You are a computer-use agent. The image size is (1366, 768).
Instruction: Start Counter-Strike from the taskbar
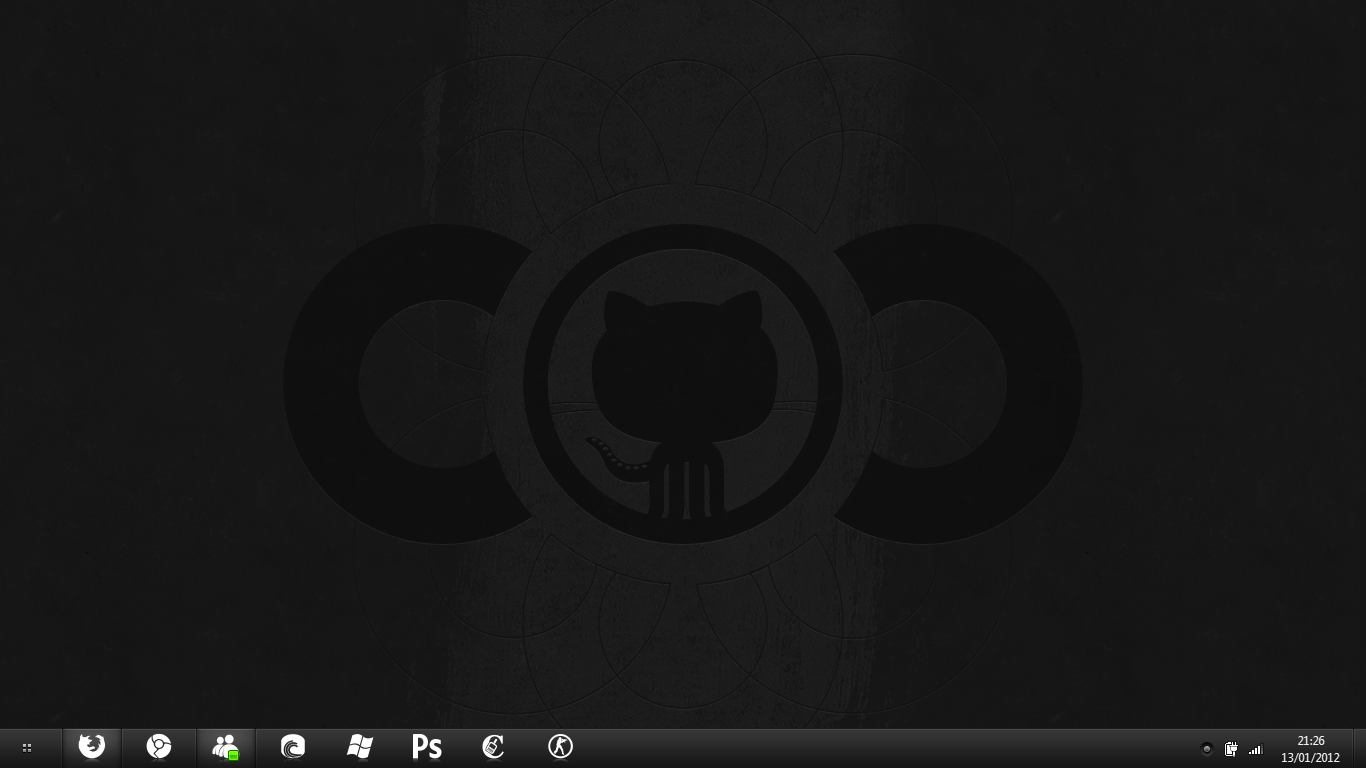coord(560,747)
